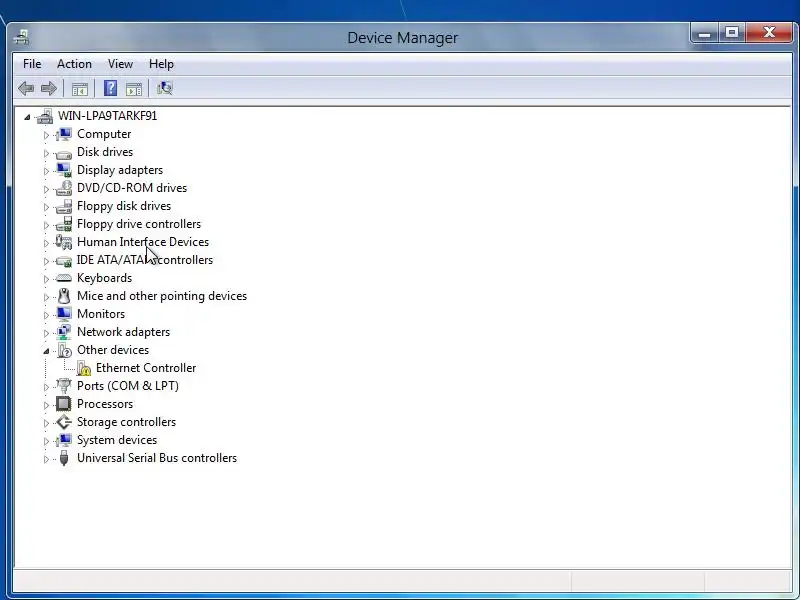Screen dimensions: 800x600
Task: Select the Storage controllers label
Action: (x=127, y=422)
